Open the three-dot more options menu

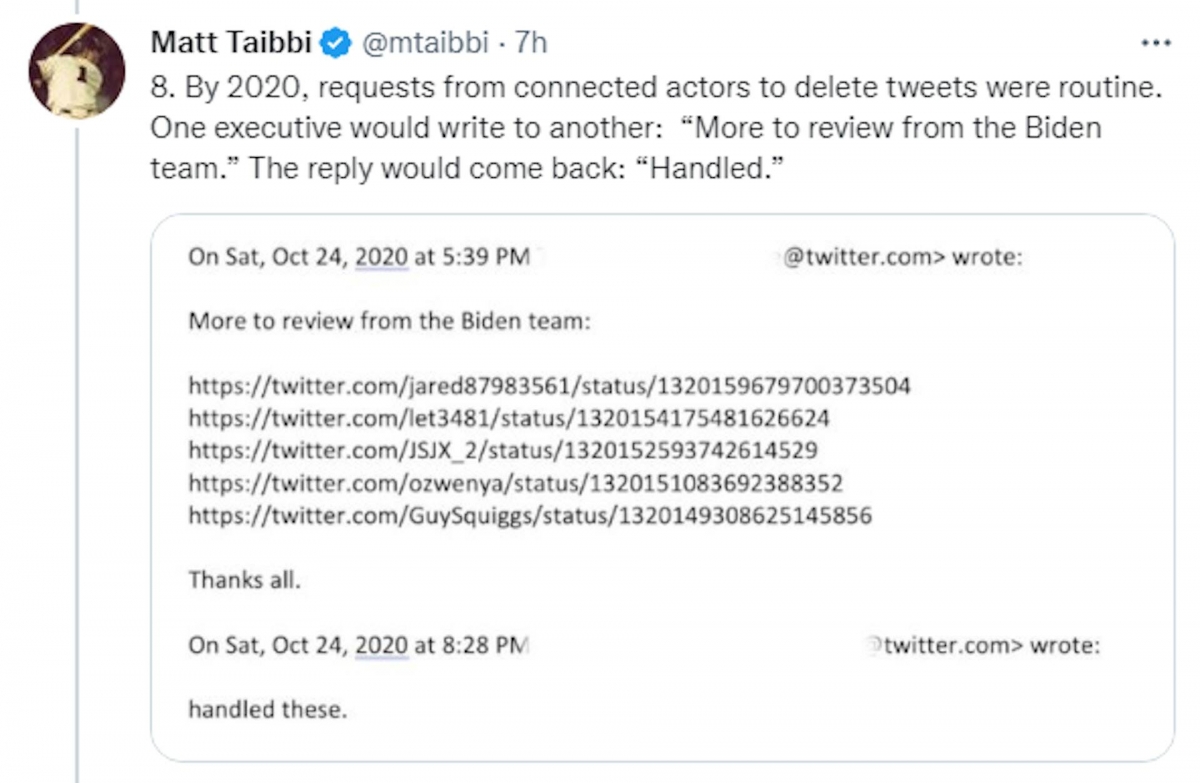click(1155, 43)
